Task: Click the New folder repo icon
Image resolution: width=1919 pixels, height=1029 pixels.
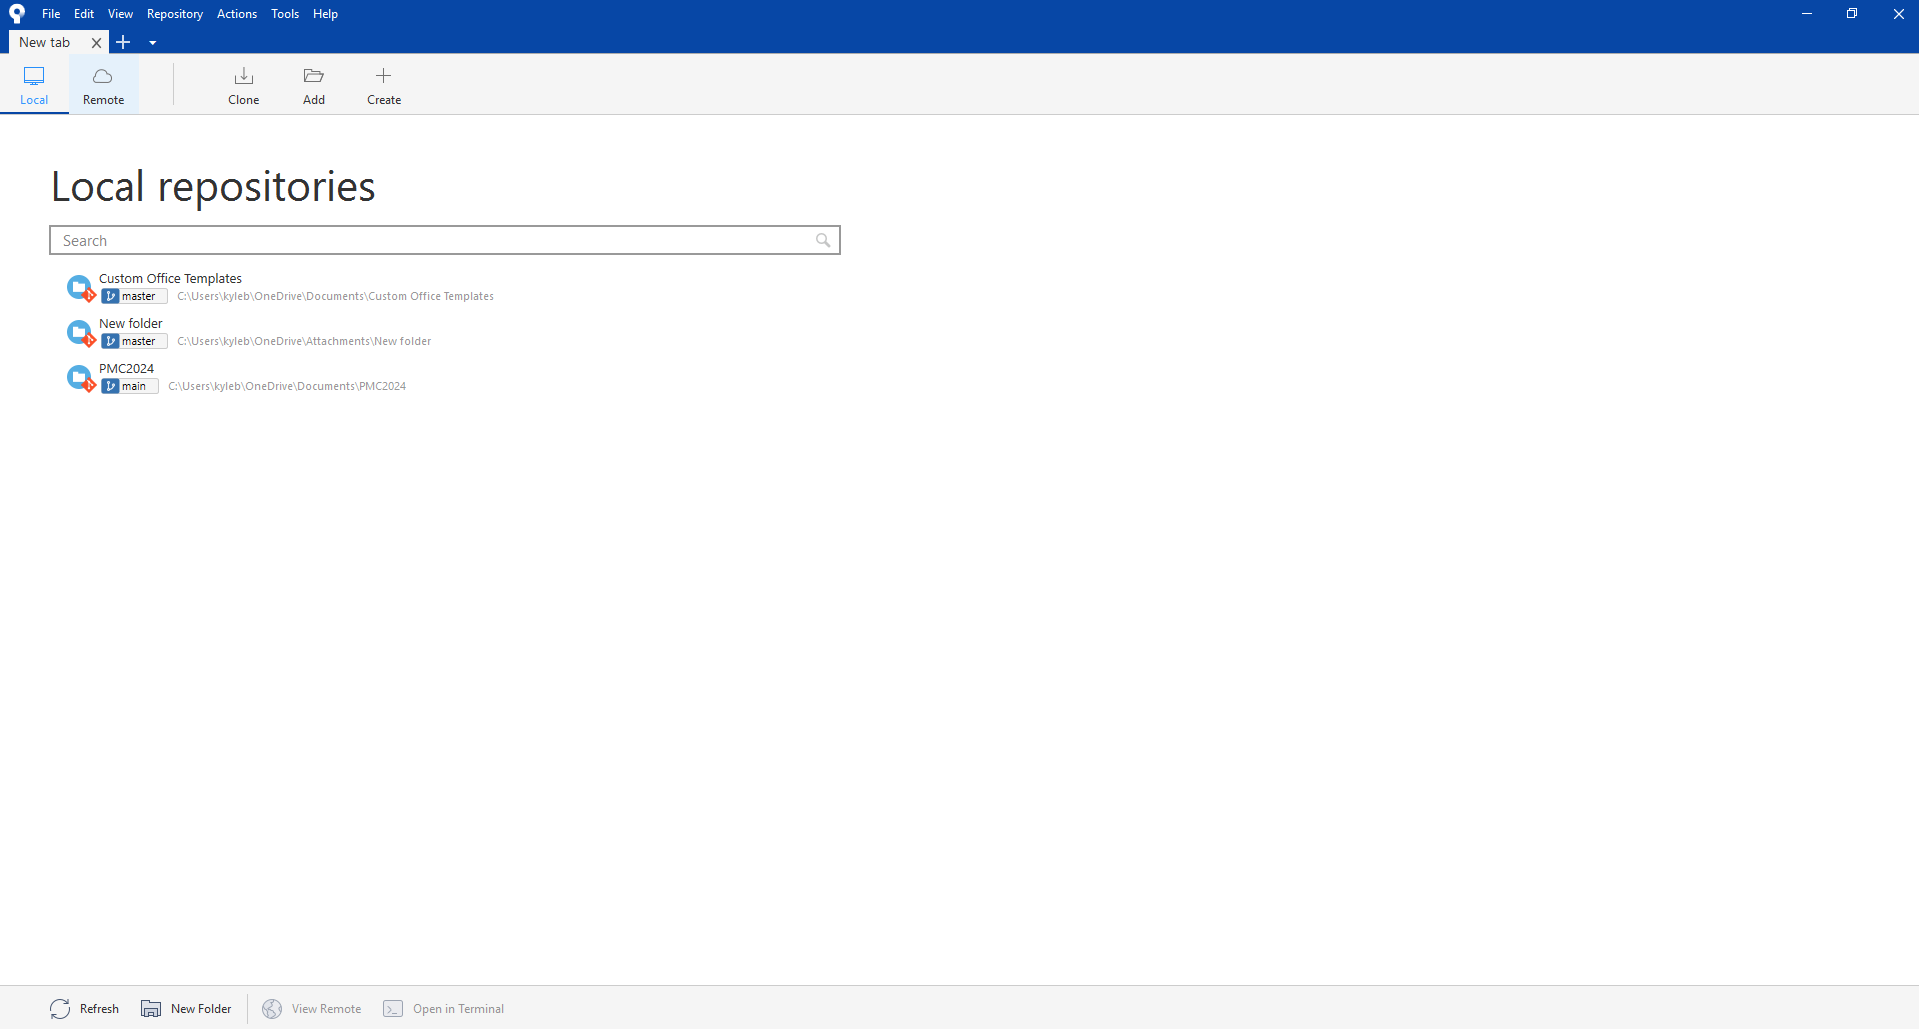Action: (x=80, y=332)
